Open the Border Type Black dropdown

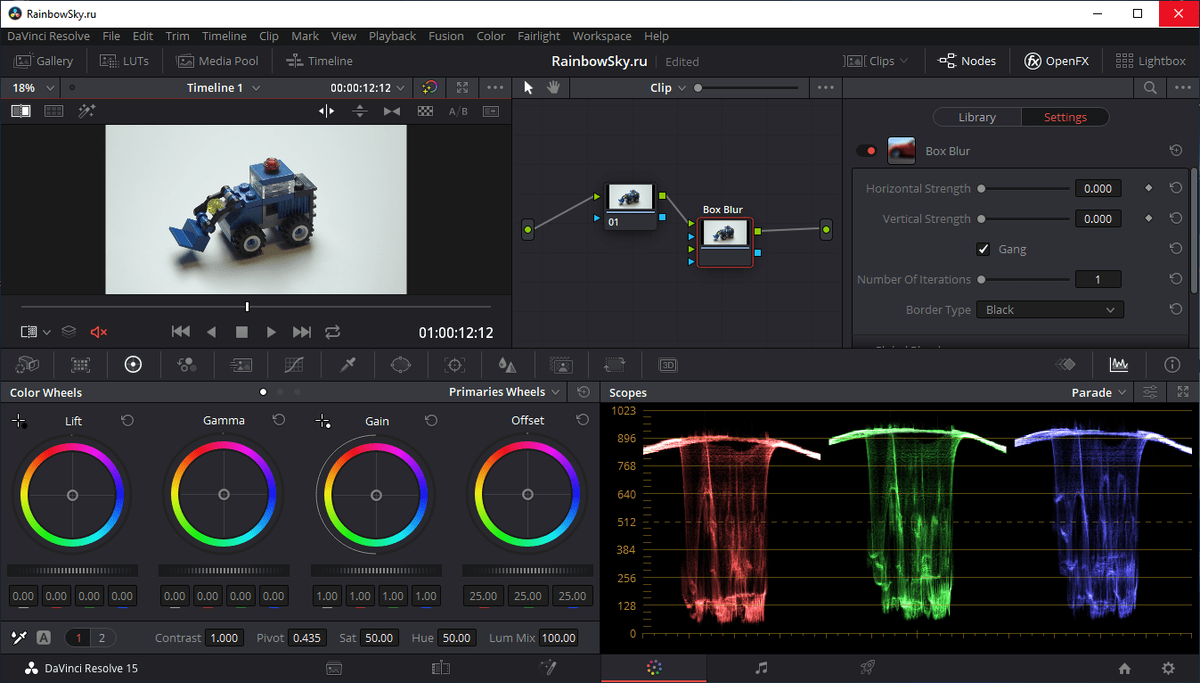click(1049, 310)
